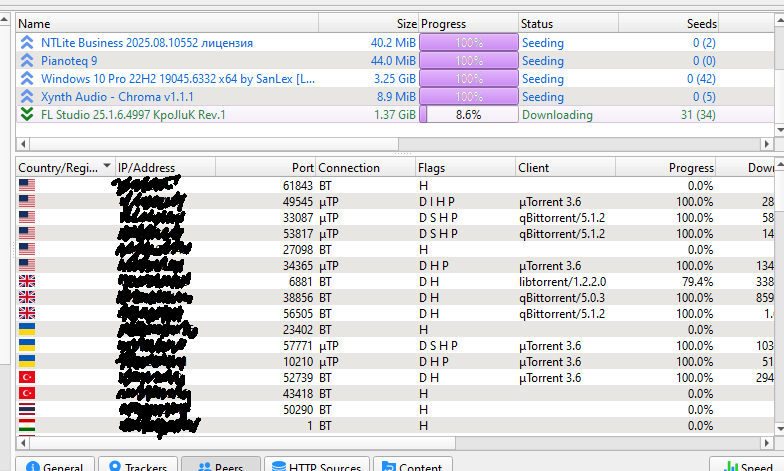784x471 pixels.
Task: Click the seeding icon next to Pianoteq 9
Action: [x=27, y=61]
